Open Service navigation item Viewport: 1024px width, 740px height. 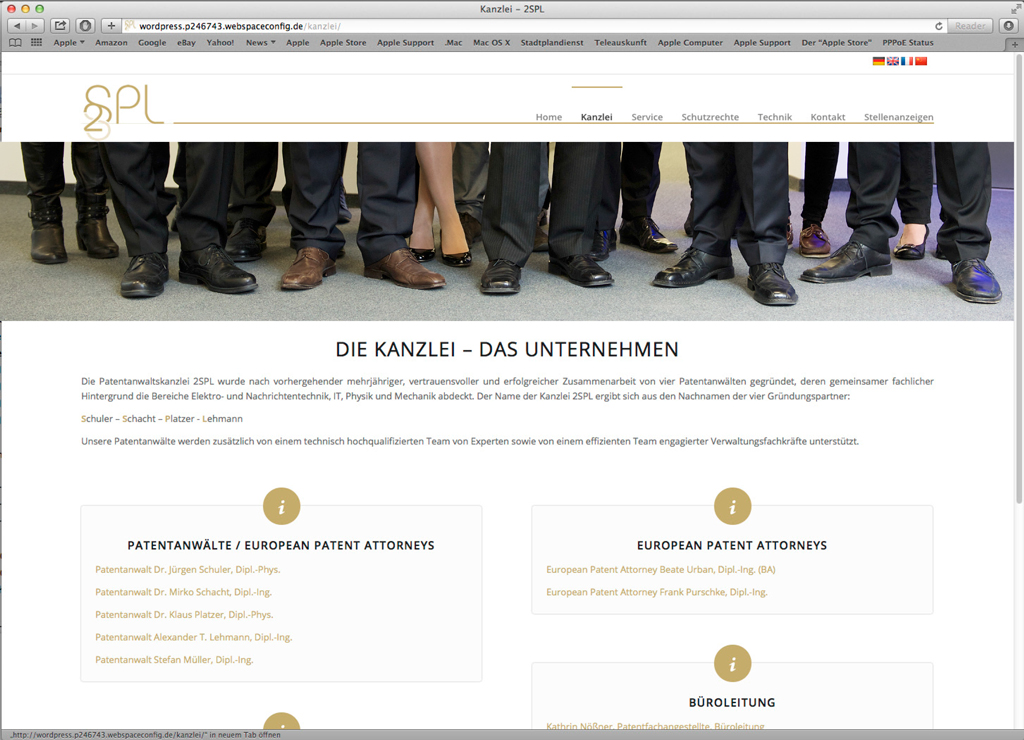[647, 117]
